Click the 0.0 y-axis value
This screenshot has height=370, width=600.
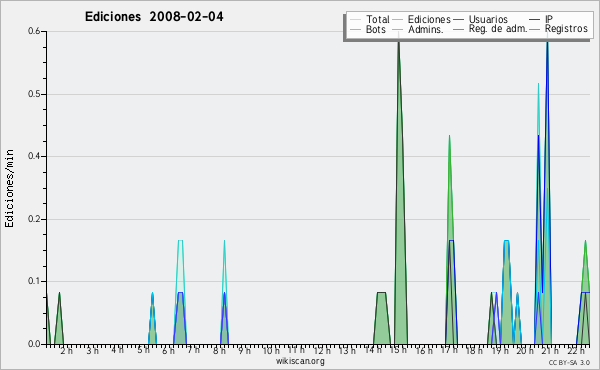tap(34, 344)
